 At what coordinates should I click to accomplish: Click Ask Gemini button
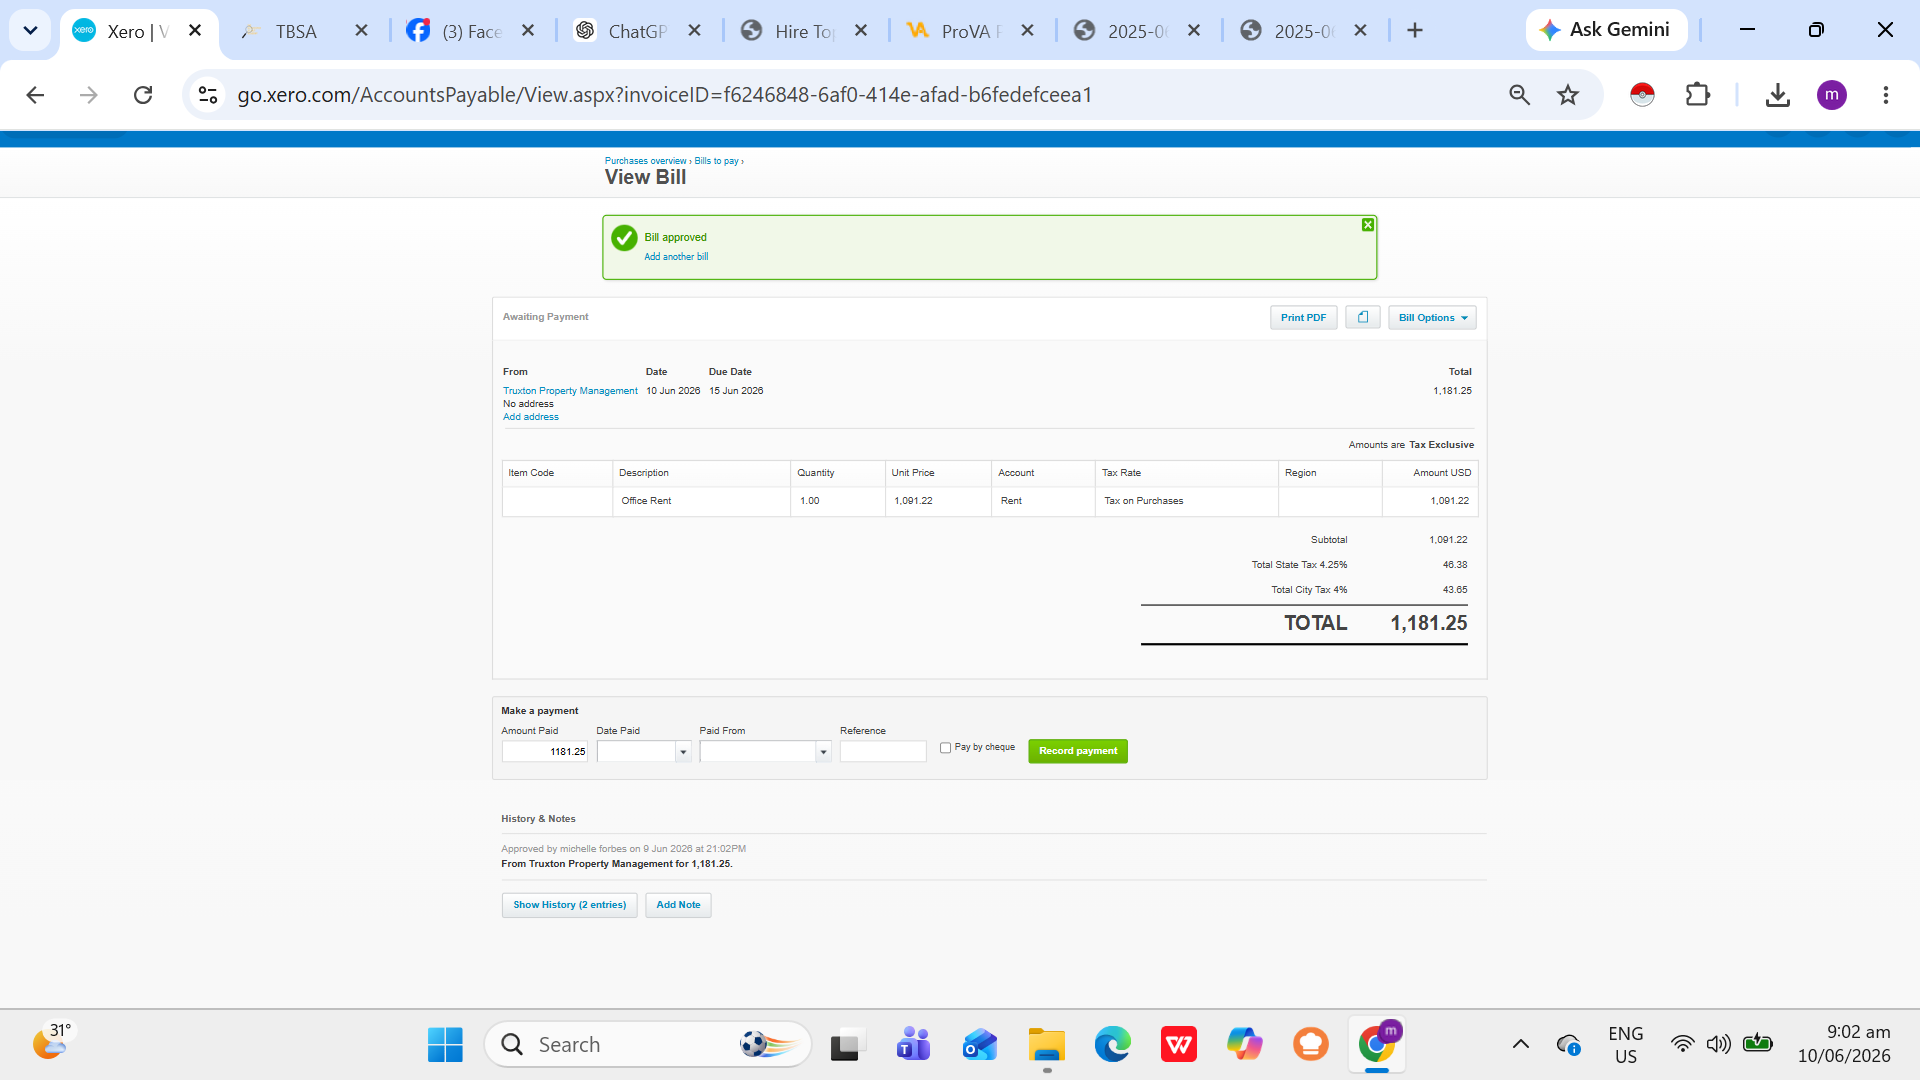[1606, 30]
